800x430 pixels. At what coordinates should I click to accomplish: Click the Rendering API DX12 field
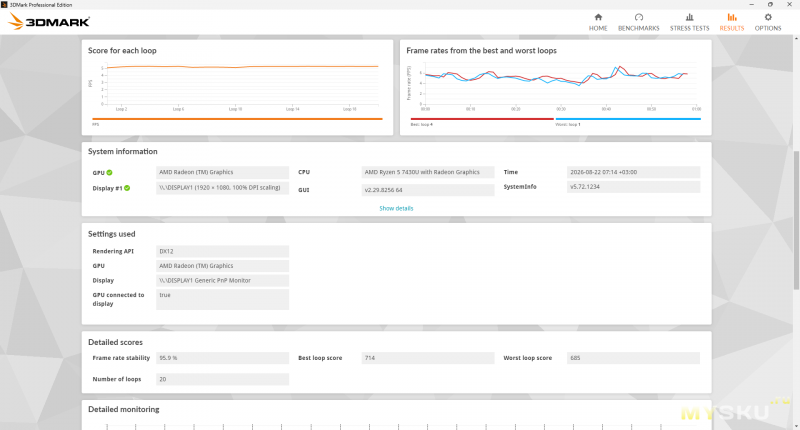222,251
